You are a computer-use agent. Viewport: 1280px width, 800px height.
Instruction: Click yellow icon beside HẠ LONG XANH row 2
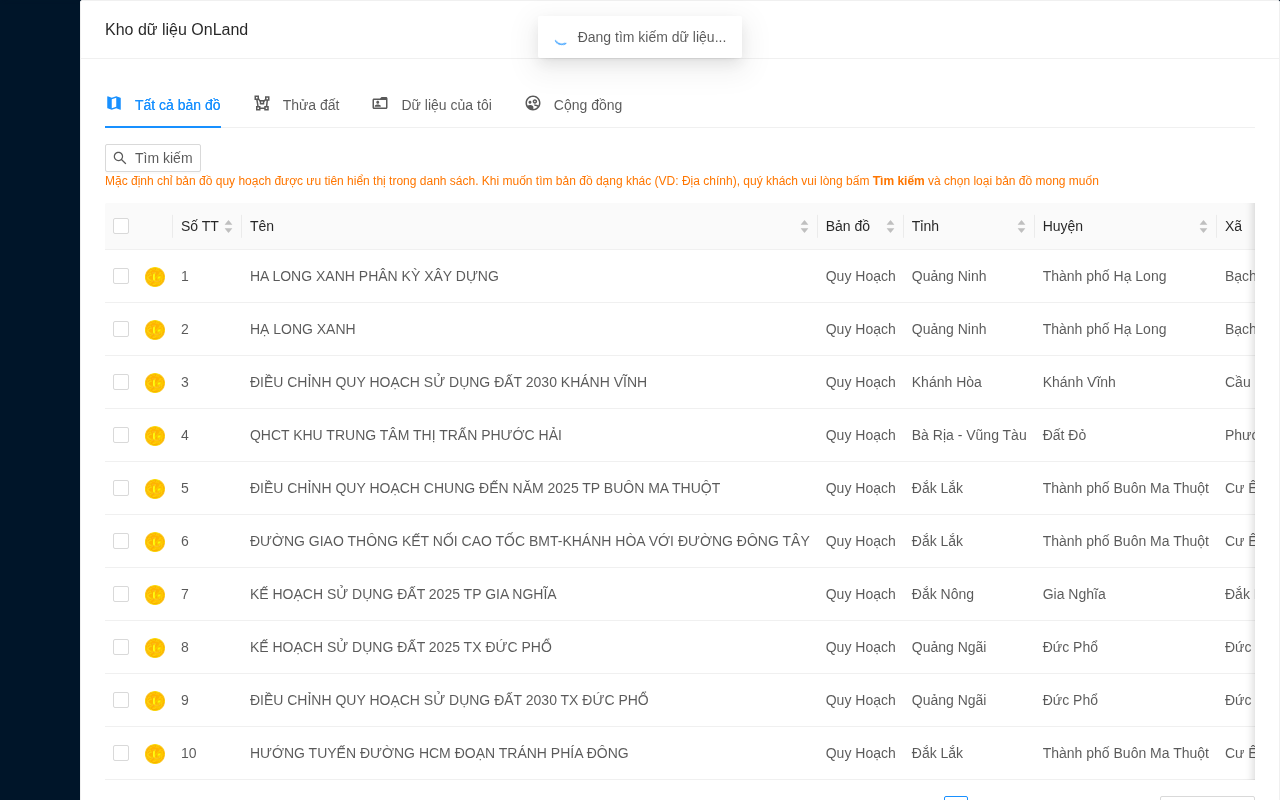point(155,330)
